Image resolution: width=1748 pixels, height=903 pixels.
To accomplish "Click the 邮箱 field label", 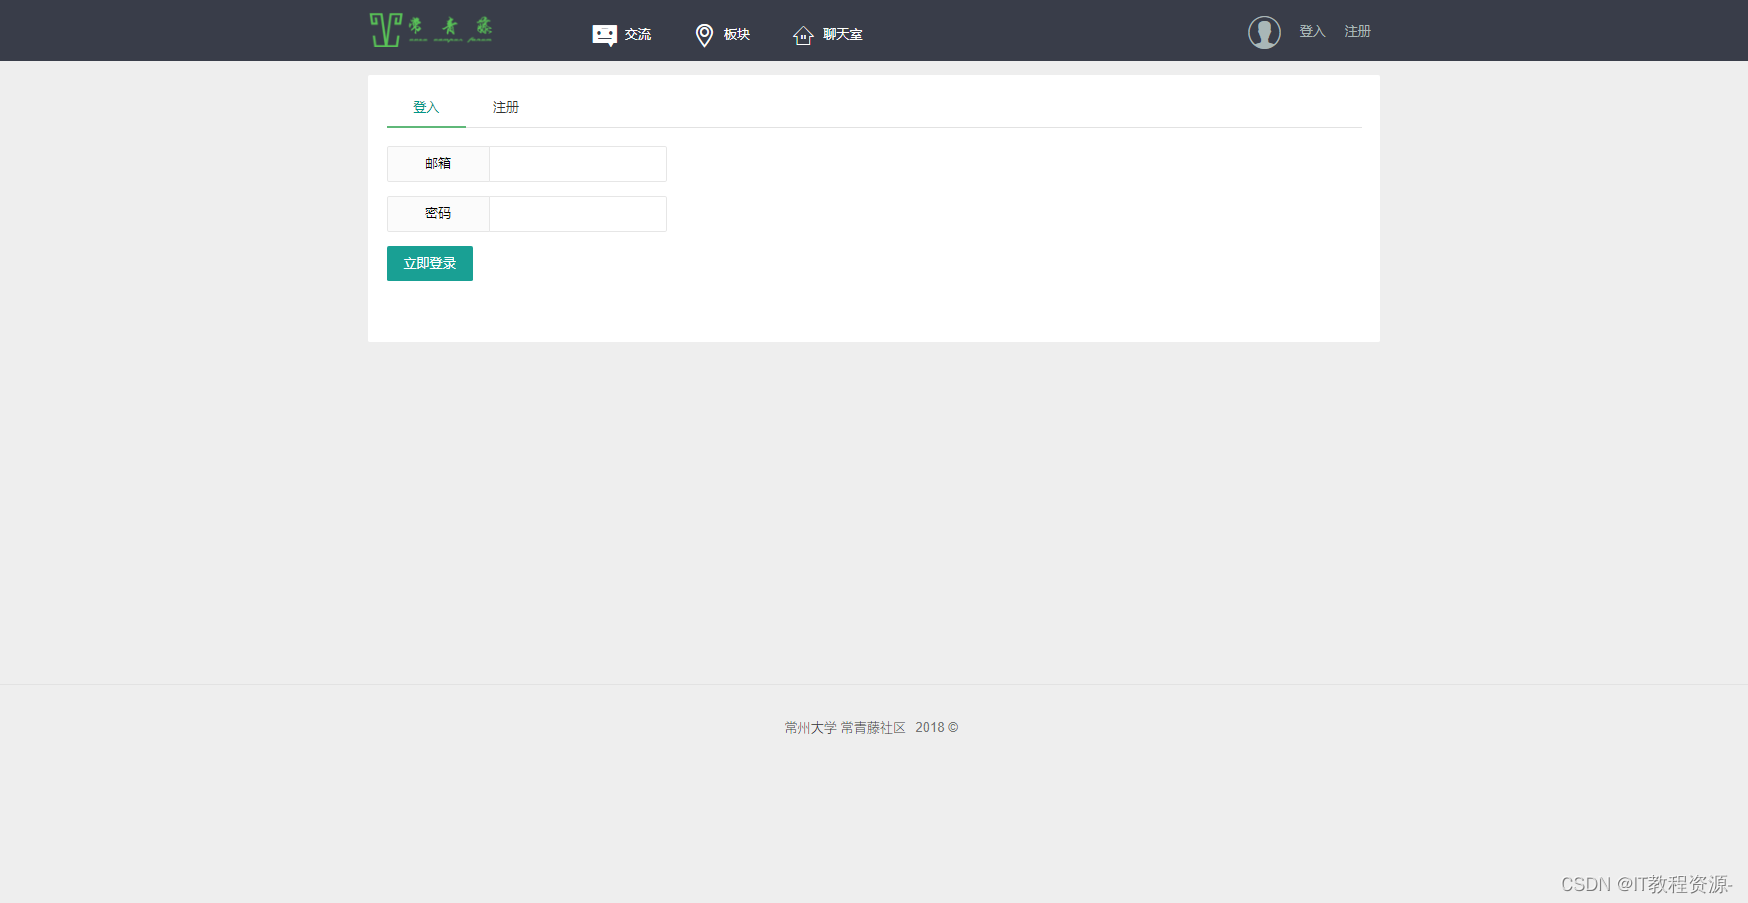I will tap(438, 164).
